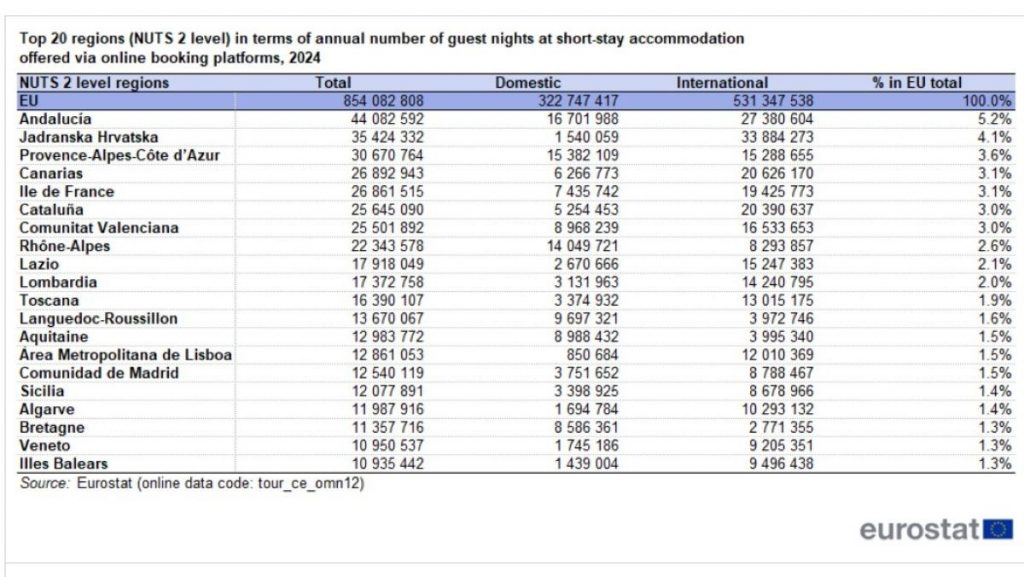Click the Comunidad de Madrid region name
The image size is (1024, 577).
99,373
